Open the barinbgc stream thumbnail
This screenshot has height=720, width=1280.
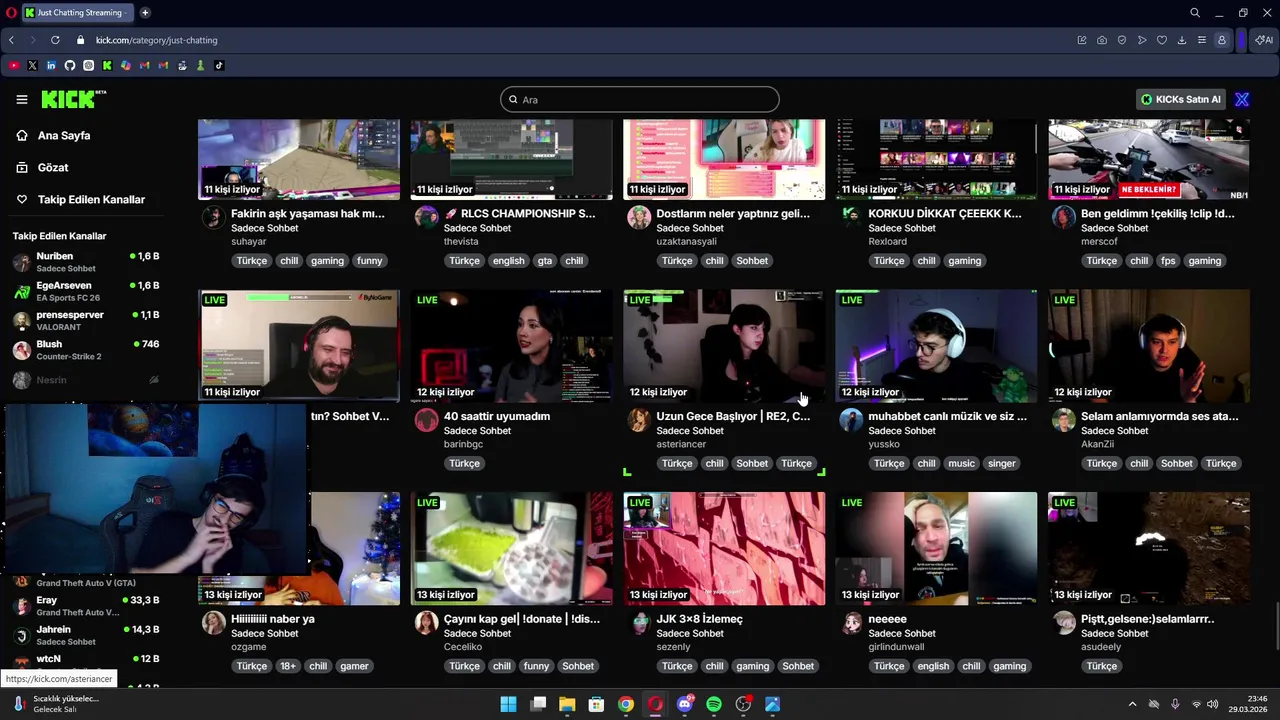click(511, 346)
